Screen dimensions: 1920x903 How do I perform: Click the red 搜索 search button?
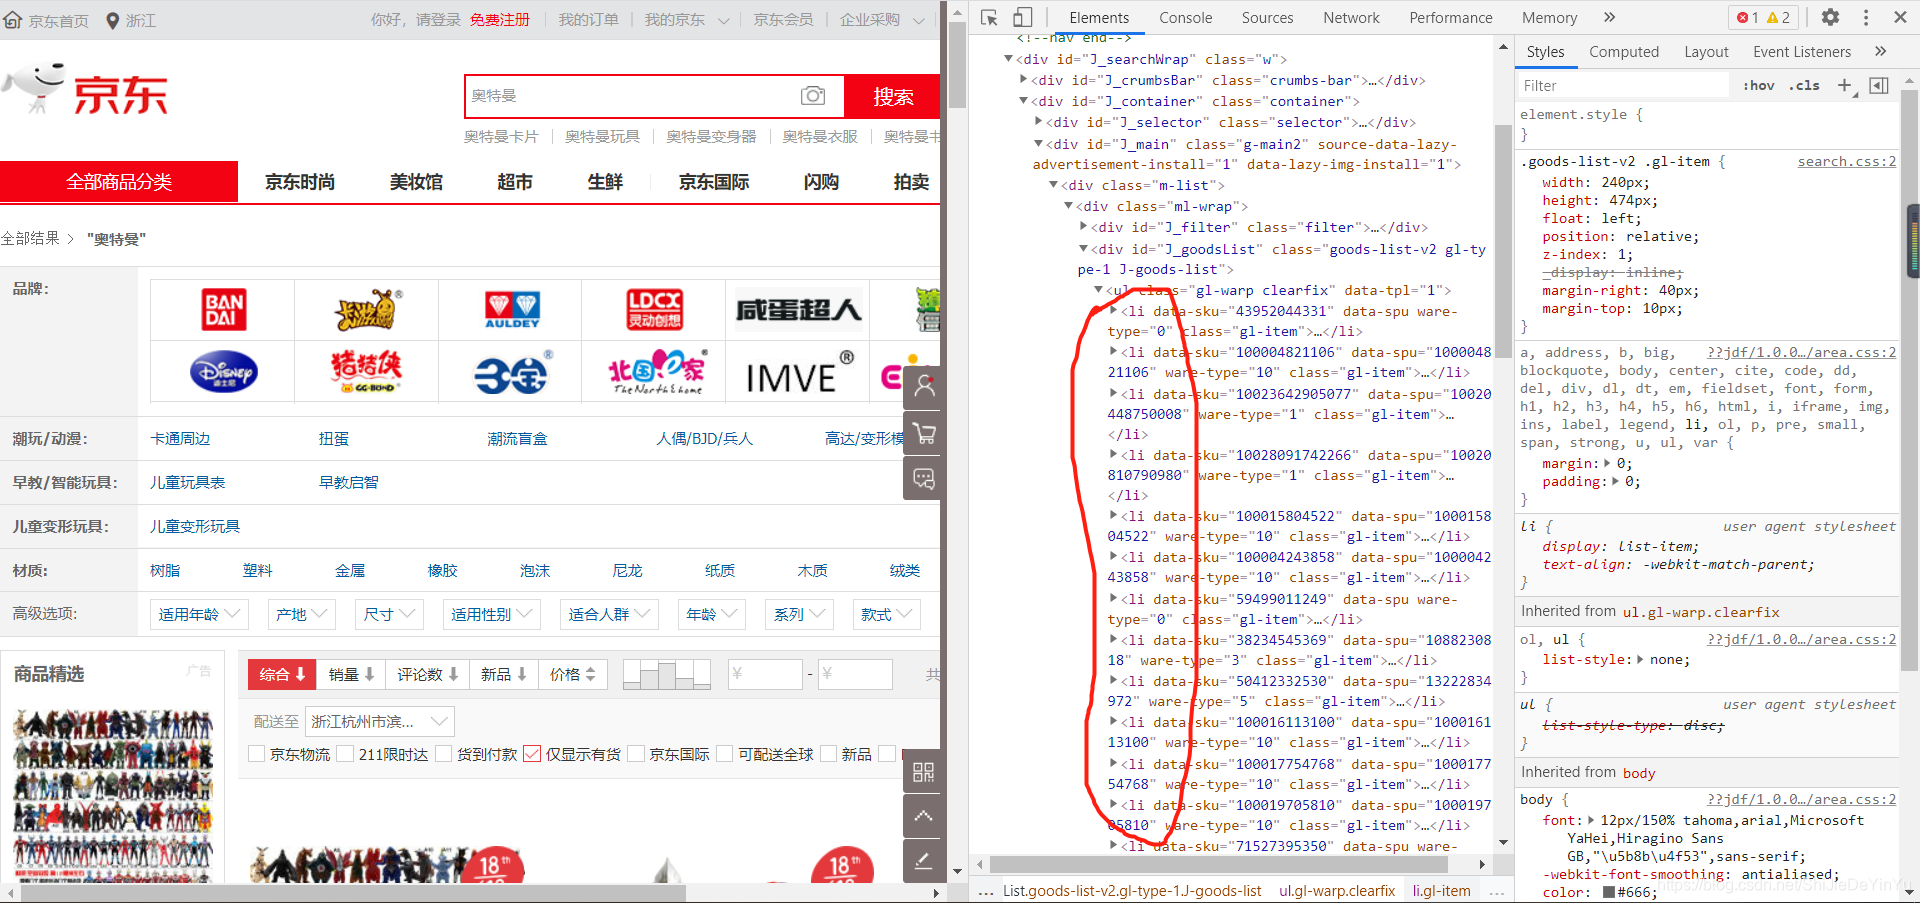click(893, 96)
